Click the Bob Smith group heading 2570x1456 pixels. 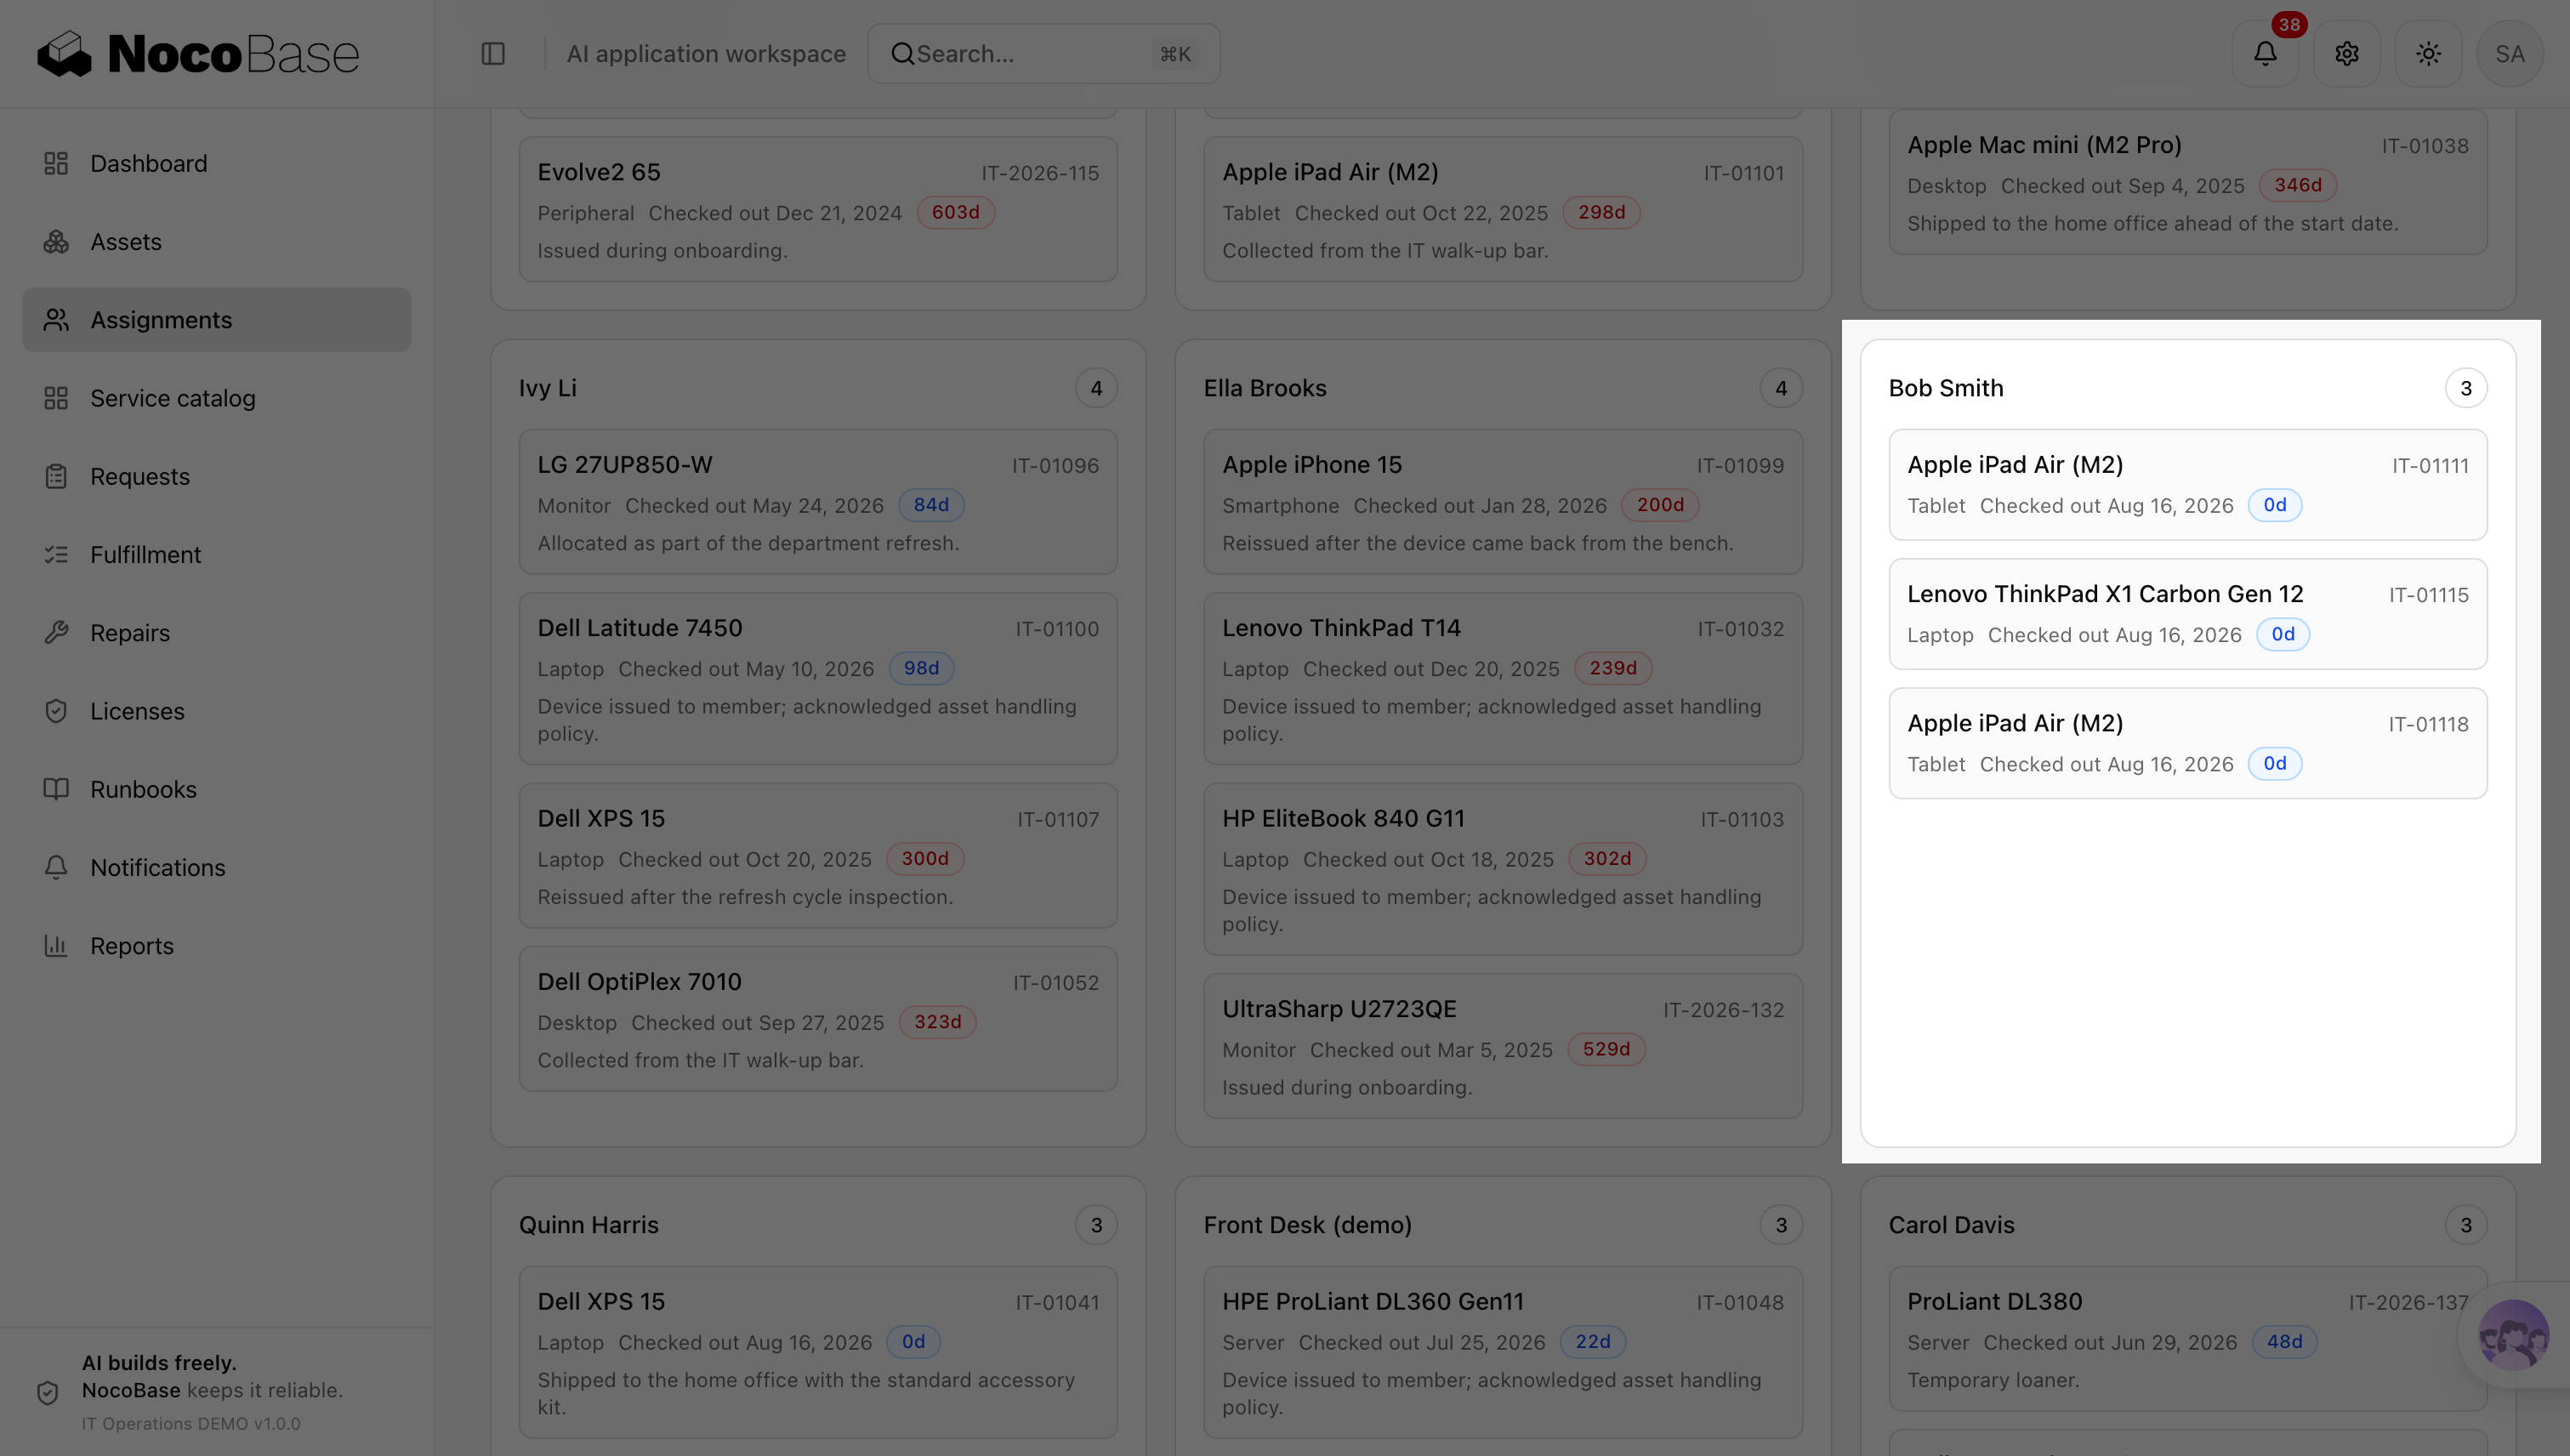(x=1946, y=388)
